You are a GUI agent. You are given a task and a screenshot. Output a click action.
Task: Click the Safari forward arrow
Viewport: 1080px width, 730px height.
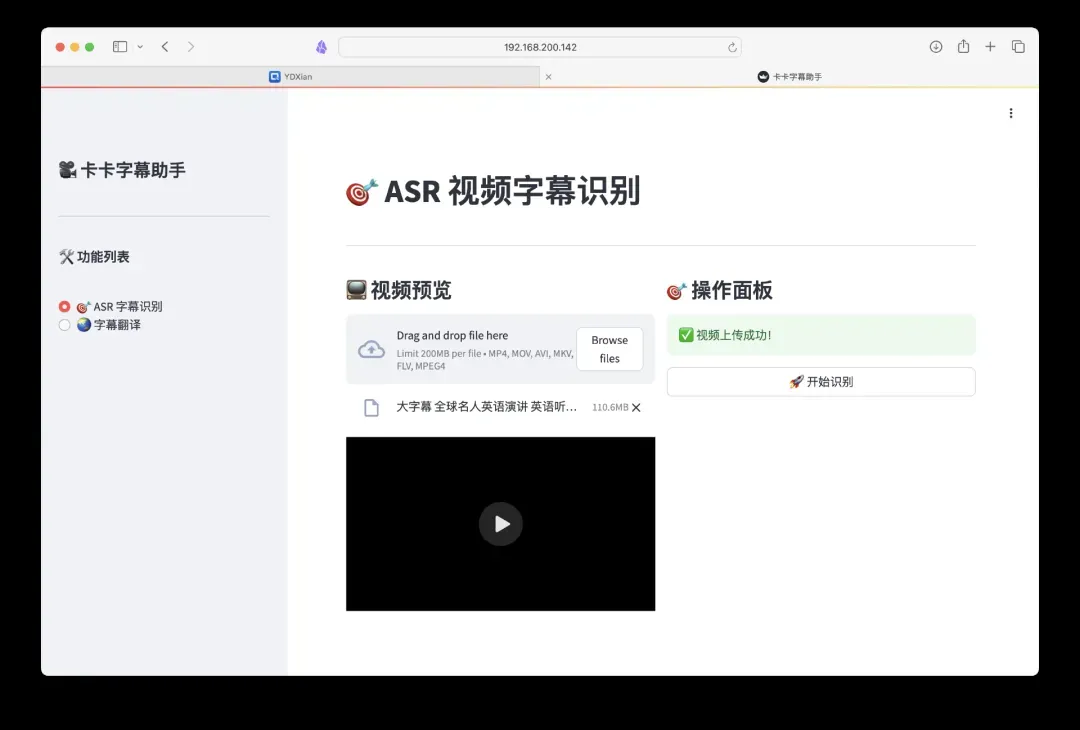click(191, 47)
